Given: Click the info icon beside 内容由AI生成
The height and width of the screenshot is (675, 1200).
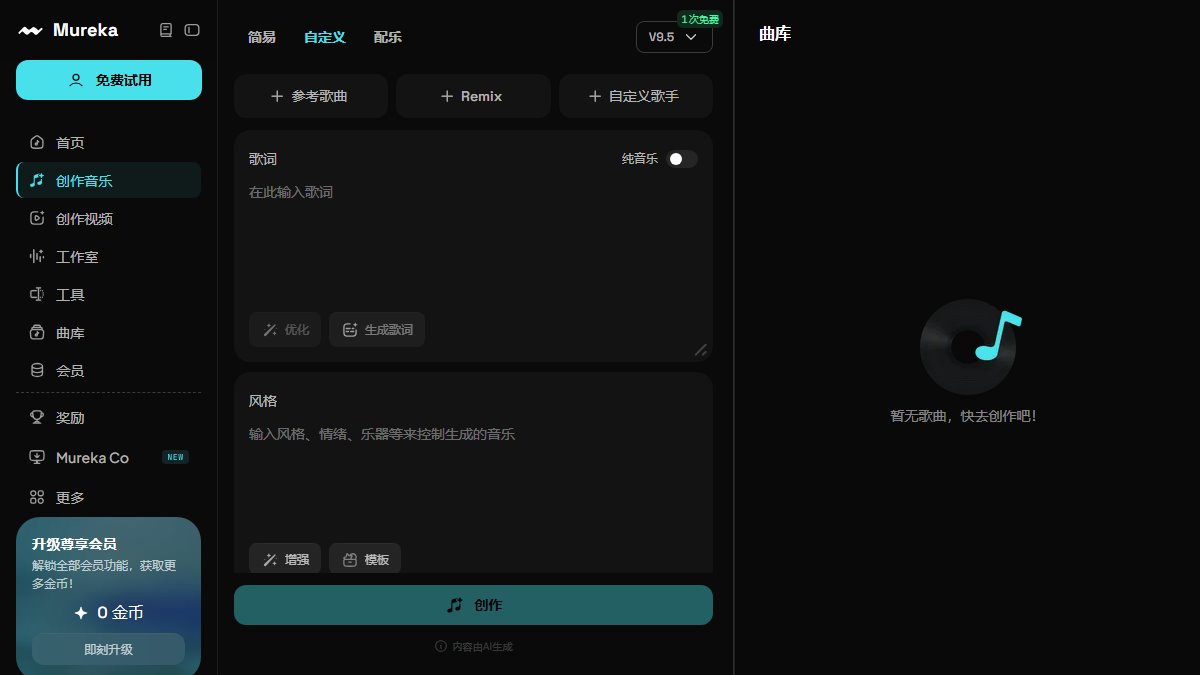Looking at the screenshot, I should coord(440,647).
